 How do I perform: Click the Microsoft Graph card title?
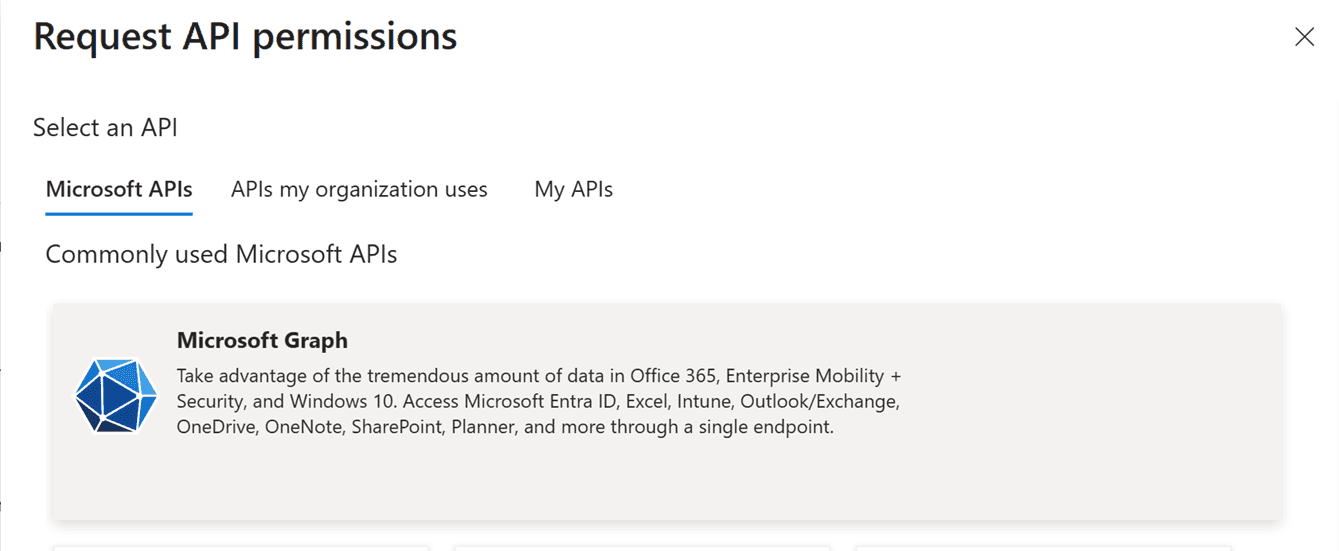click(262, 340)
